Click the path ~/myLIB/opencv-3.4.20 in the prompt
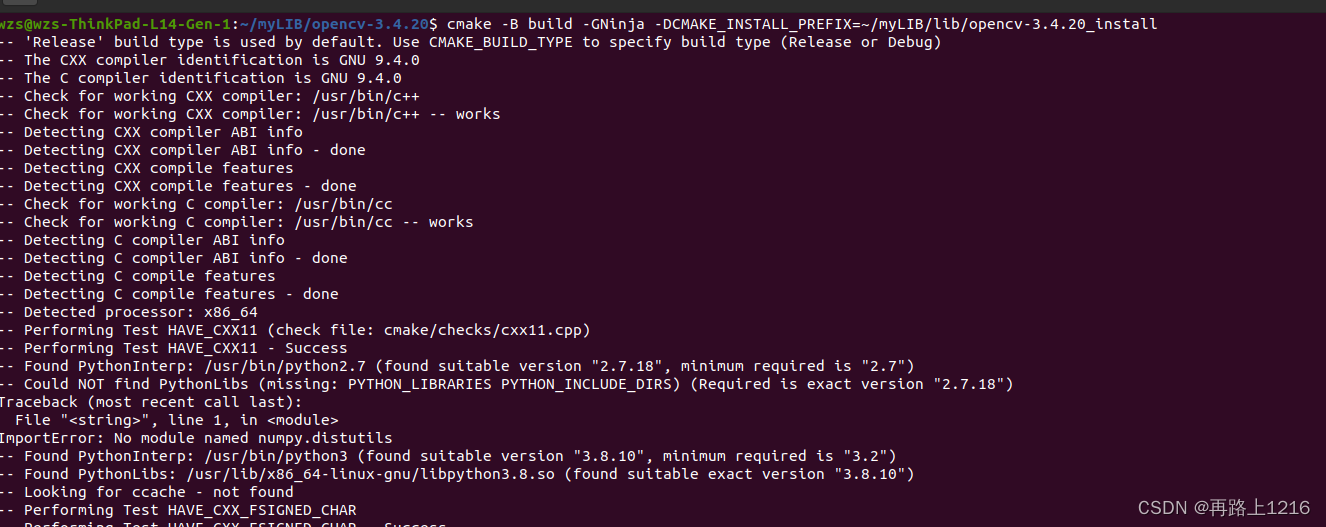This screenshot has width=1326, height=527. (335, 23)
